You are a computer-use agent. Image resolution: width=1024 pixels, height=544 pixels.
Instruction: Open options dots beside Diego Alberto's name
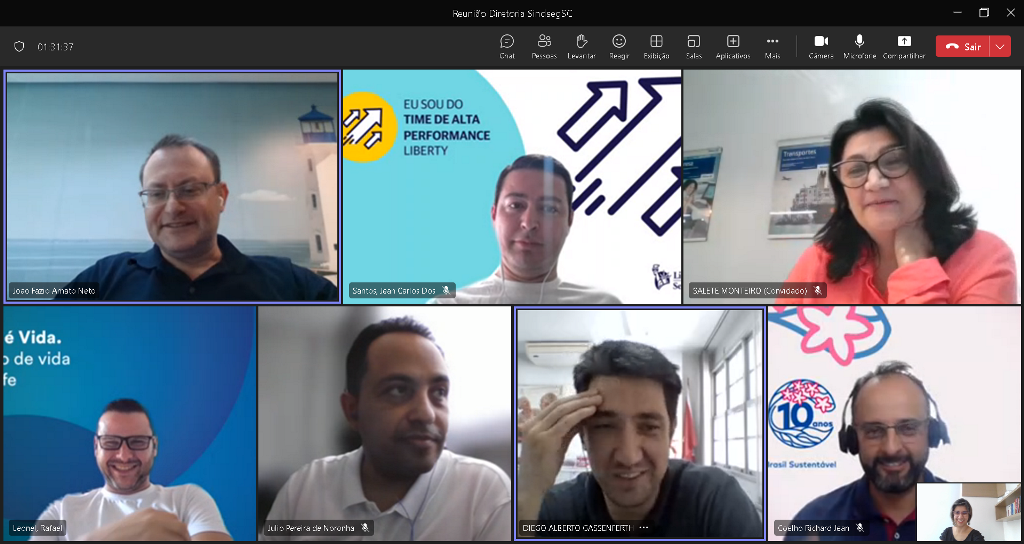click(x=644, y=528)
